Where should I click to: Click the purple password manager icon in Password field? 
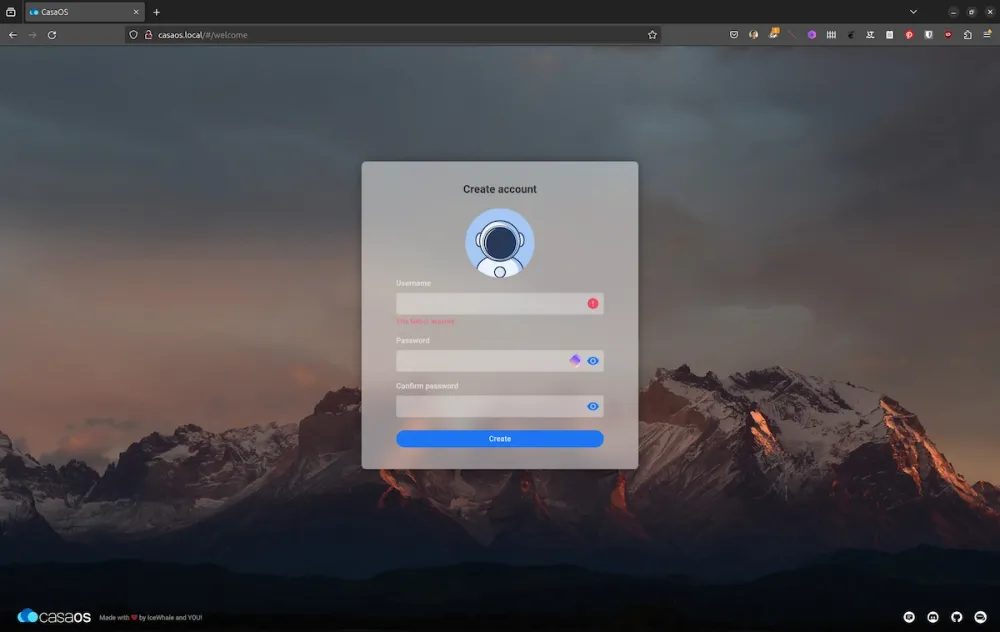coord(575,360)
